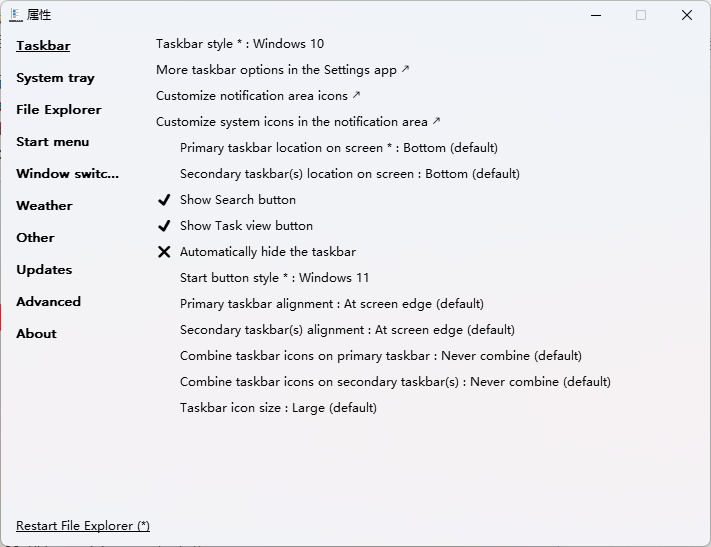Change primary taskbar location on screen
The image size is (711, 547).
click(338, 148)
